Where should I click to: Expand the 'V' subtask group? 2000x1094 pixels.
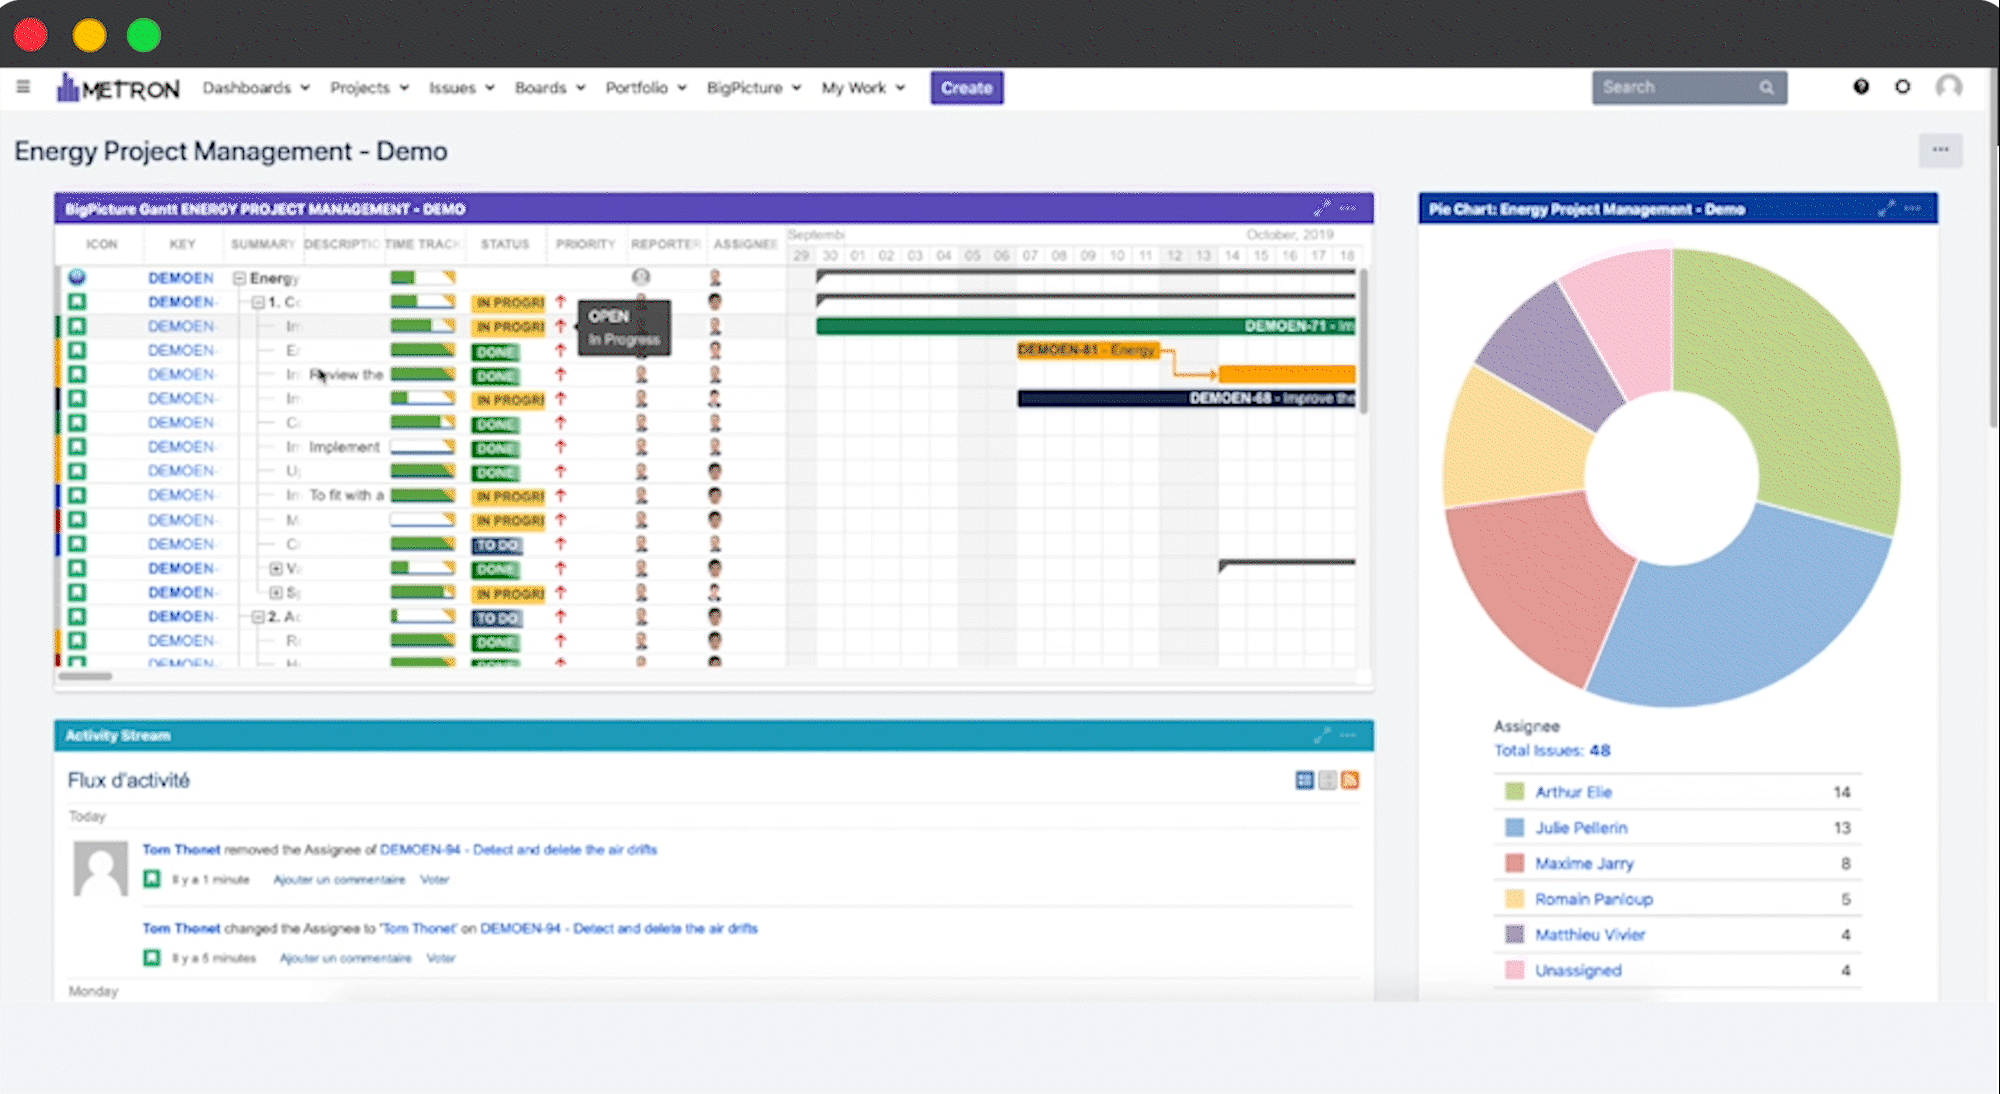276,568
